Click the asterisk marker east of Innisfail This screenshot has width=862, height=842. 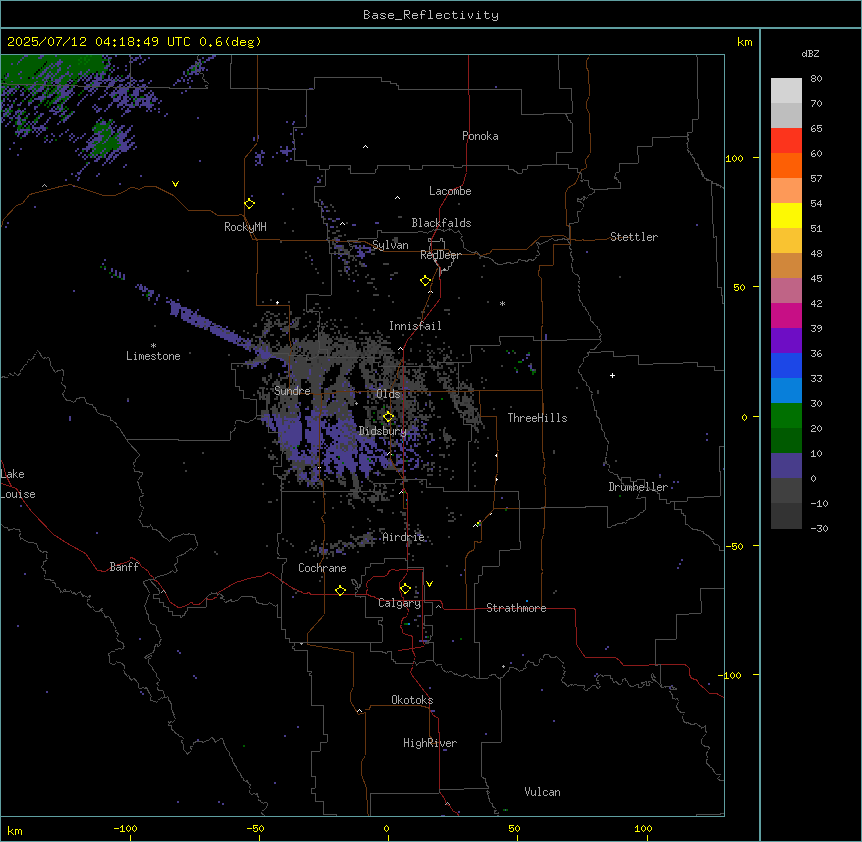pos(502,303)
